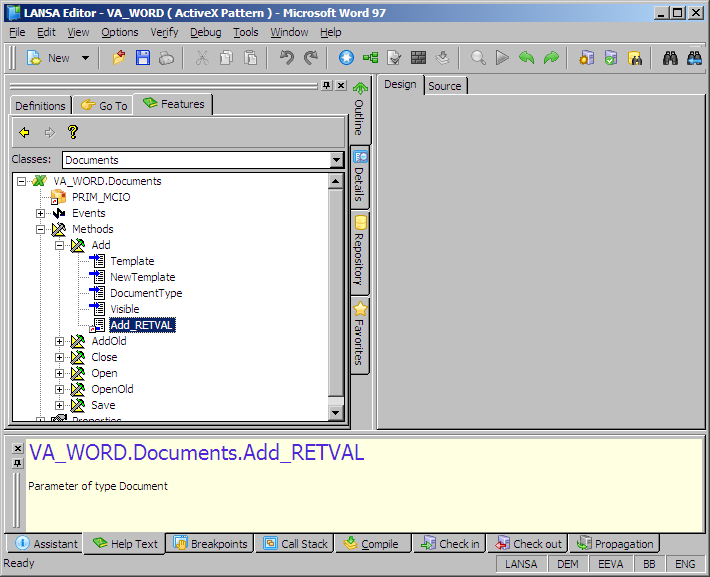Open the Verify menu
This screenshot has width=710, height=577.
tap(164, 32)
